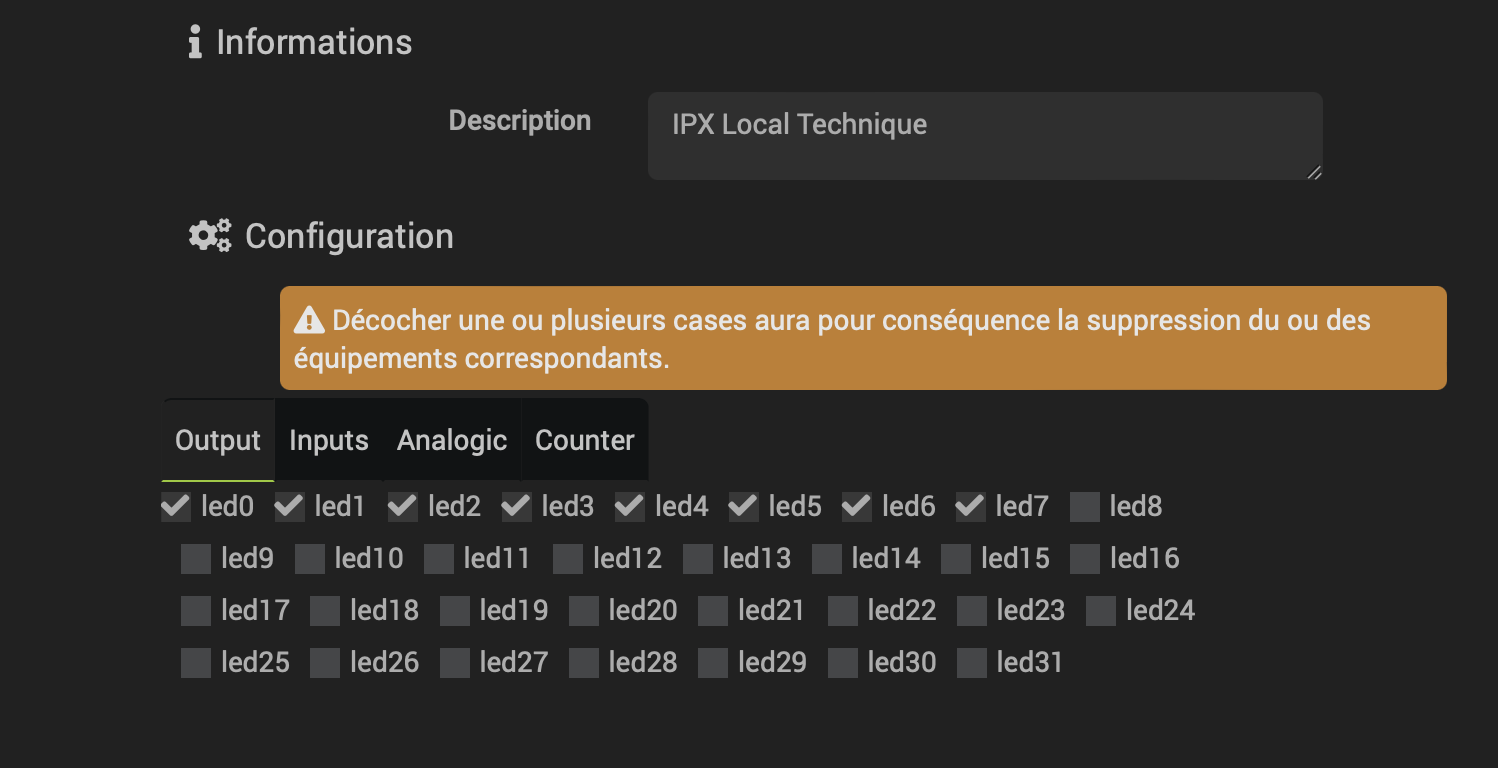Click the warning triangle in the orange banner
1498x768 pixels.
pyautogui.click(x=308, y=319)
